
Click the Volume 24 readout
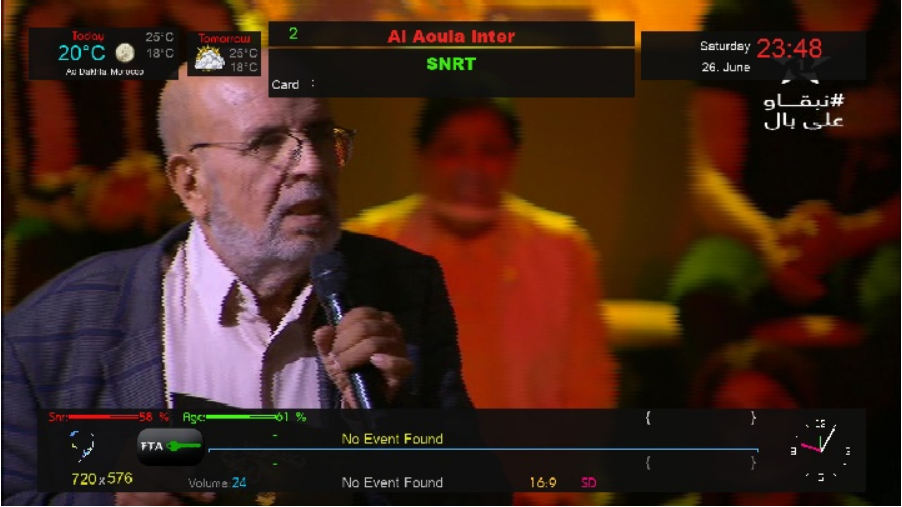pyautogui.click(x=217, y=483)
